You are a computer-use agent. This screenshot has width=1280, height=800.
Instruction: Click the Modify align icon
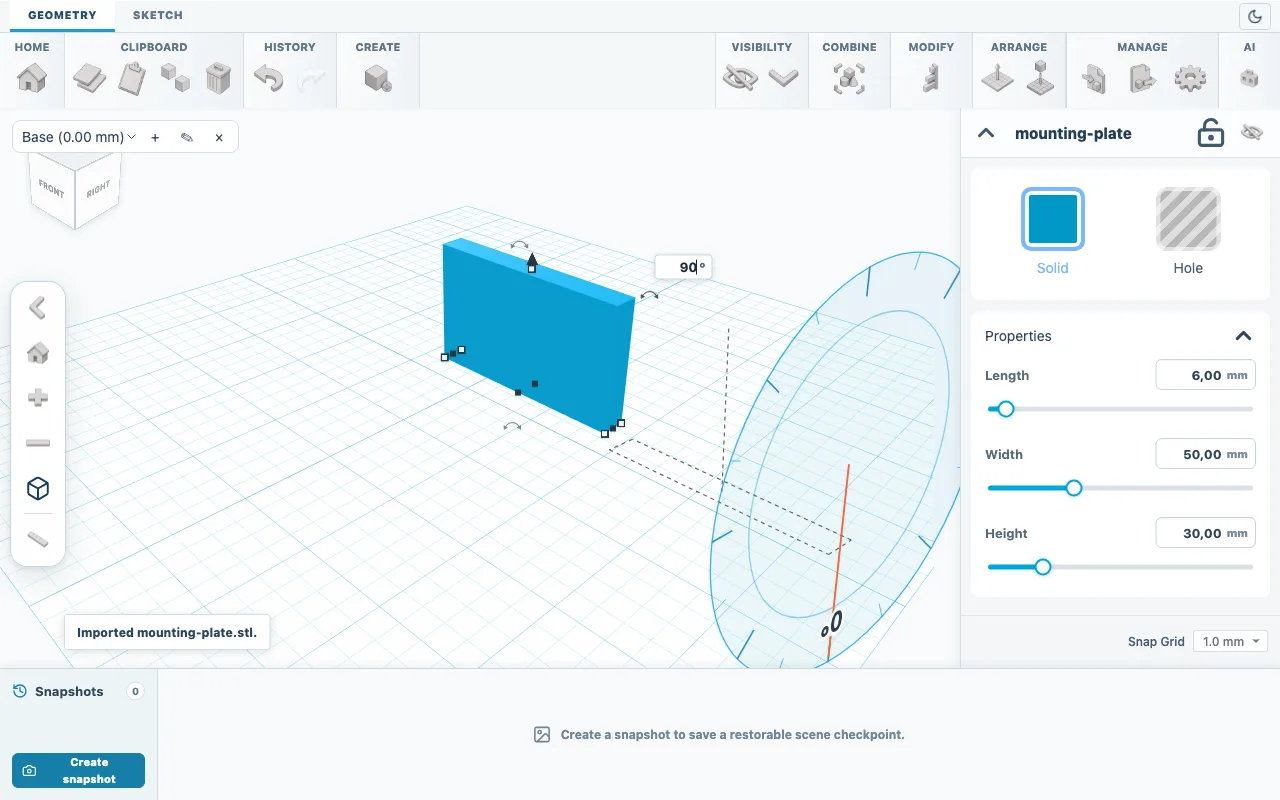coord(931,78)
